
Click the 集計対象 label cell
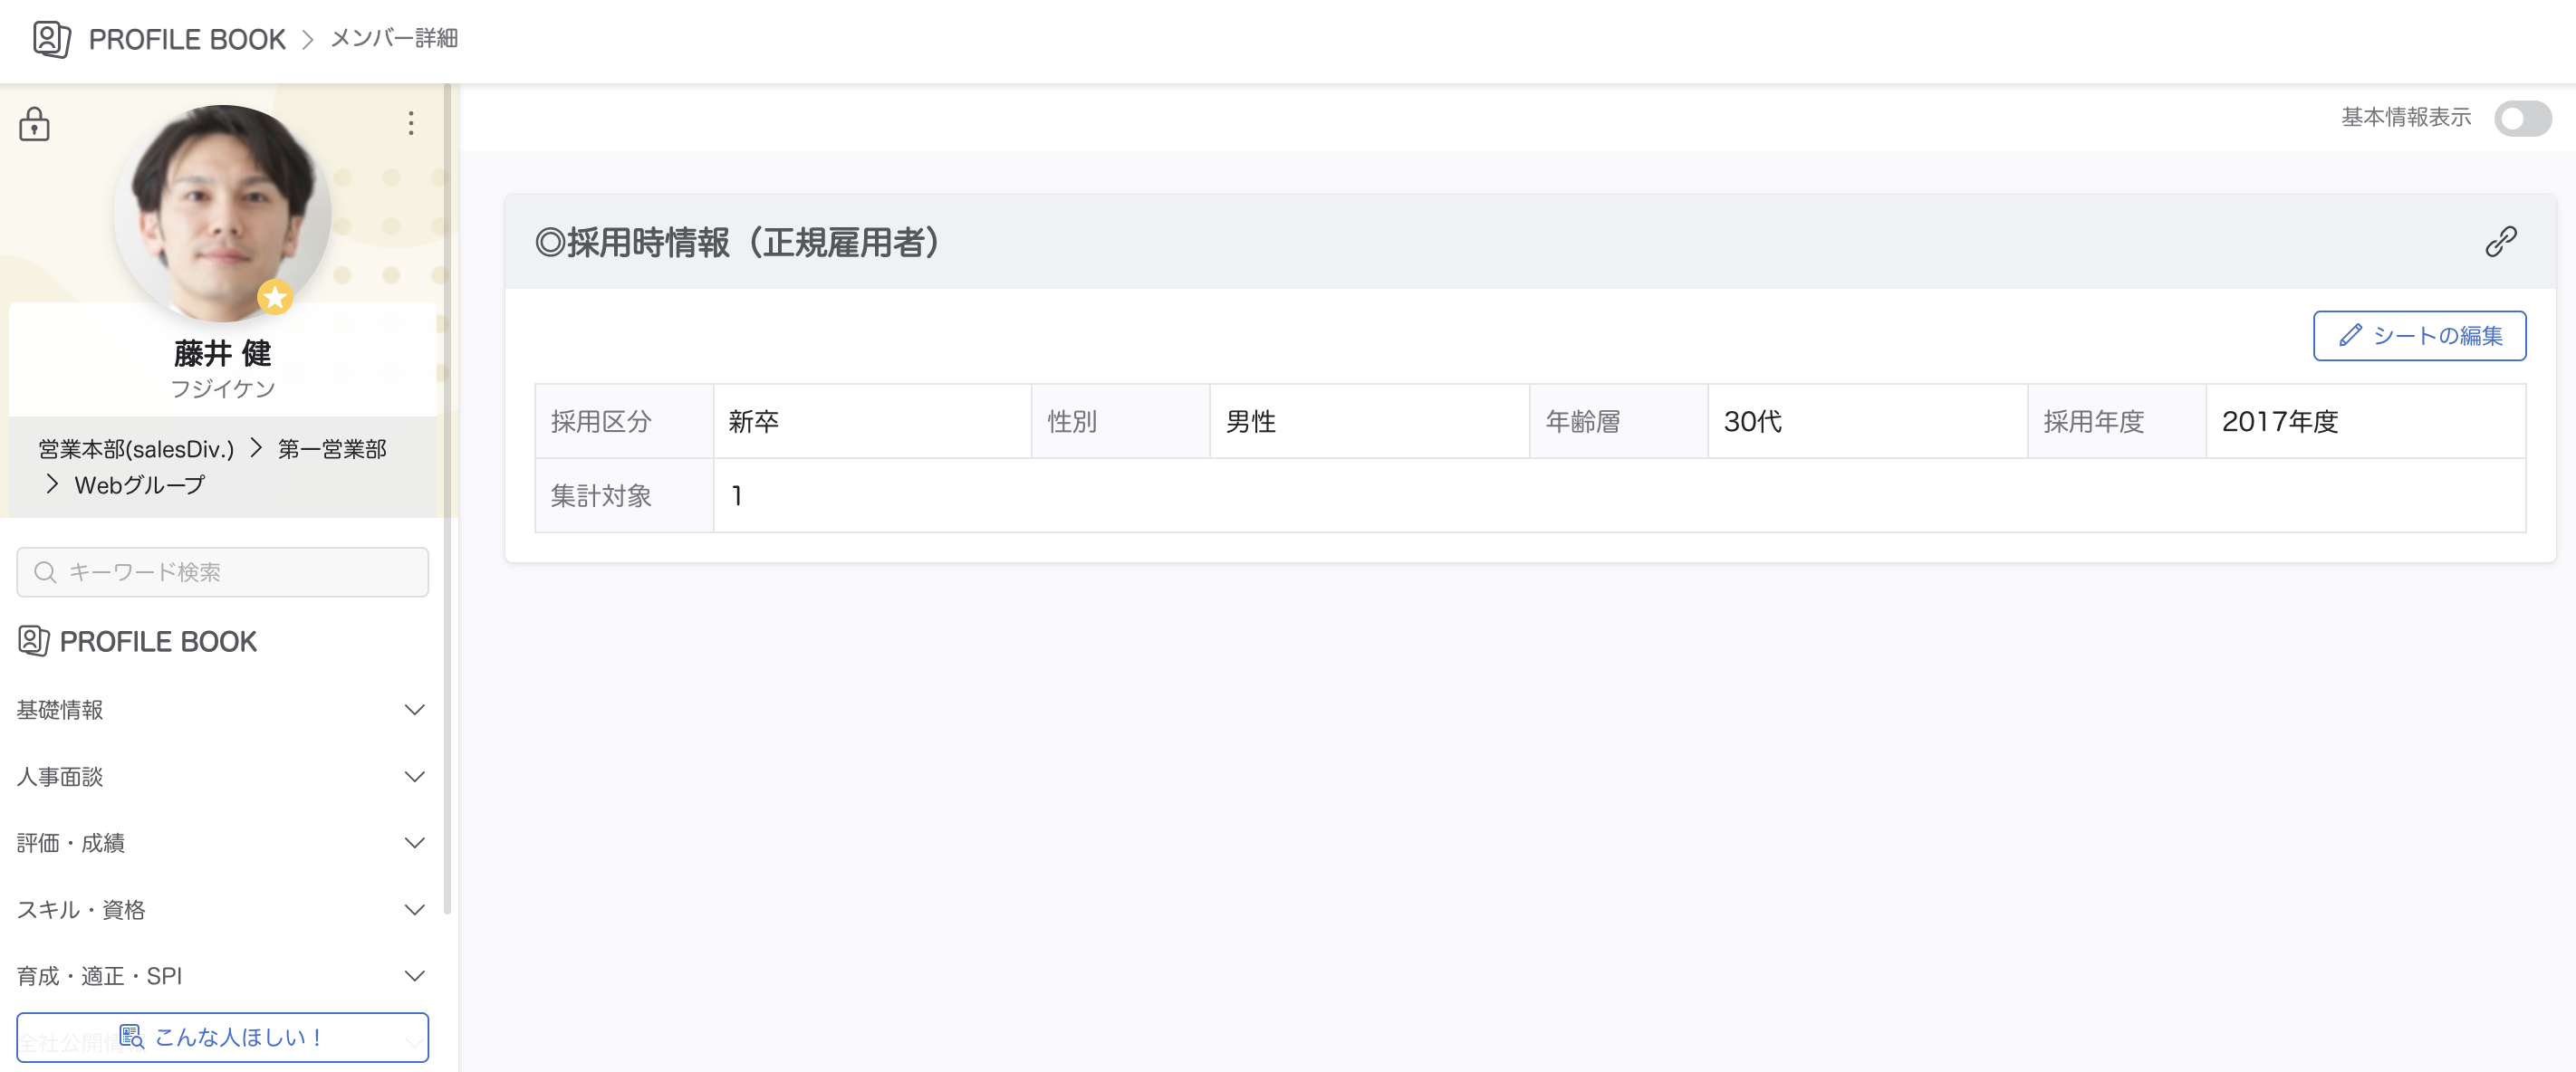(x=624, y=495)
